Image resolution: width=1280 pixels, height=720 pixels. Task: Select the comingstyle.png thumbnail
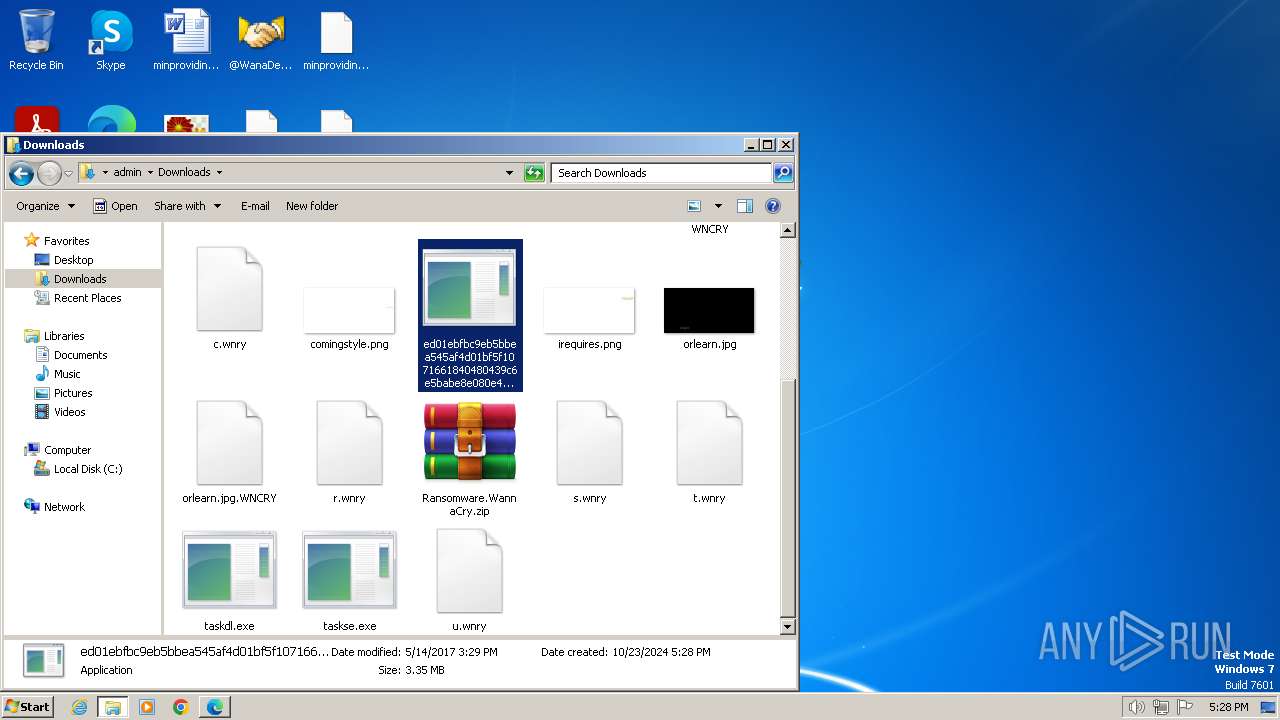coord(349,318)
